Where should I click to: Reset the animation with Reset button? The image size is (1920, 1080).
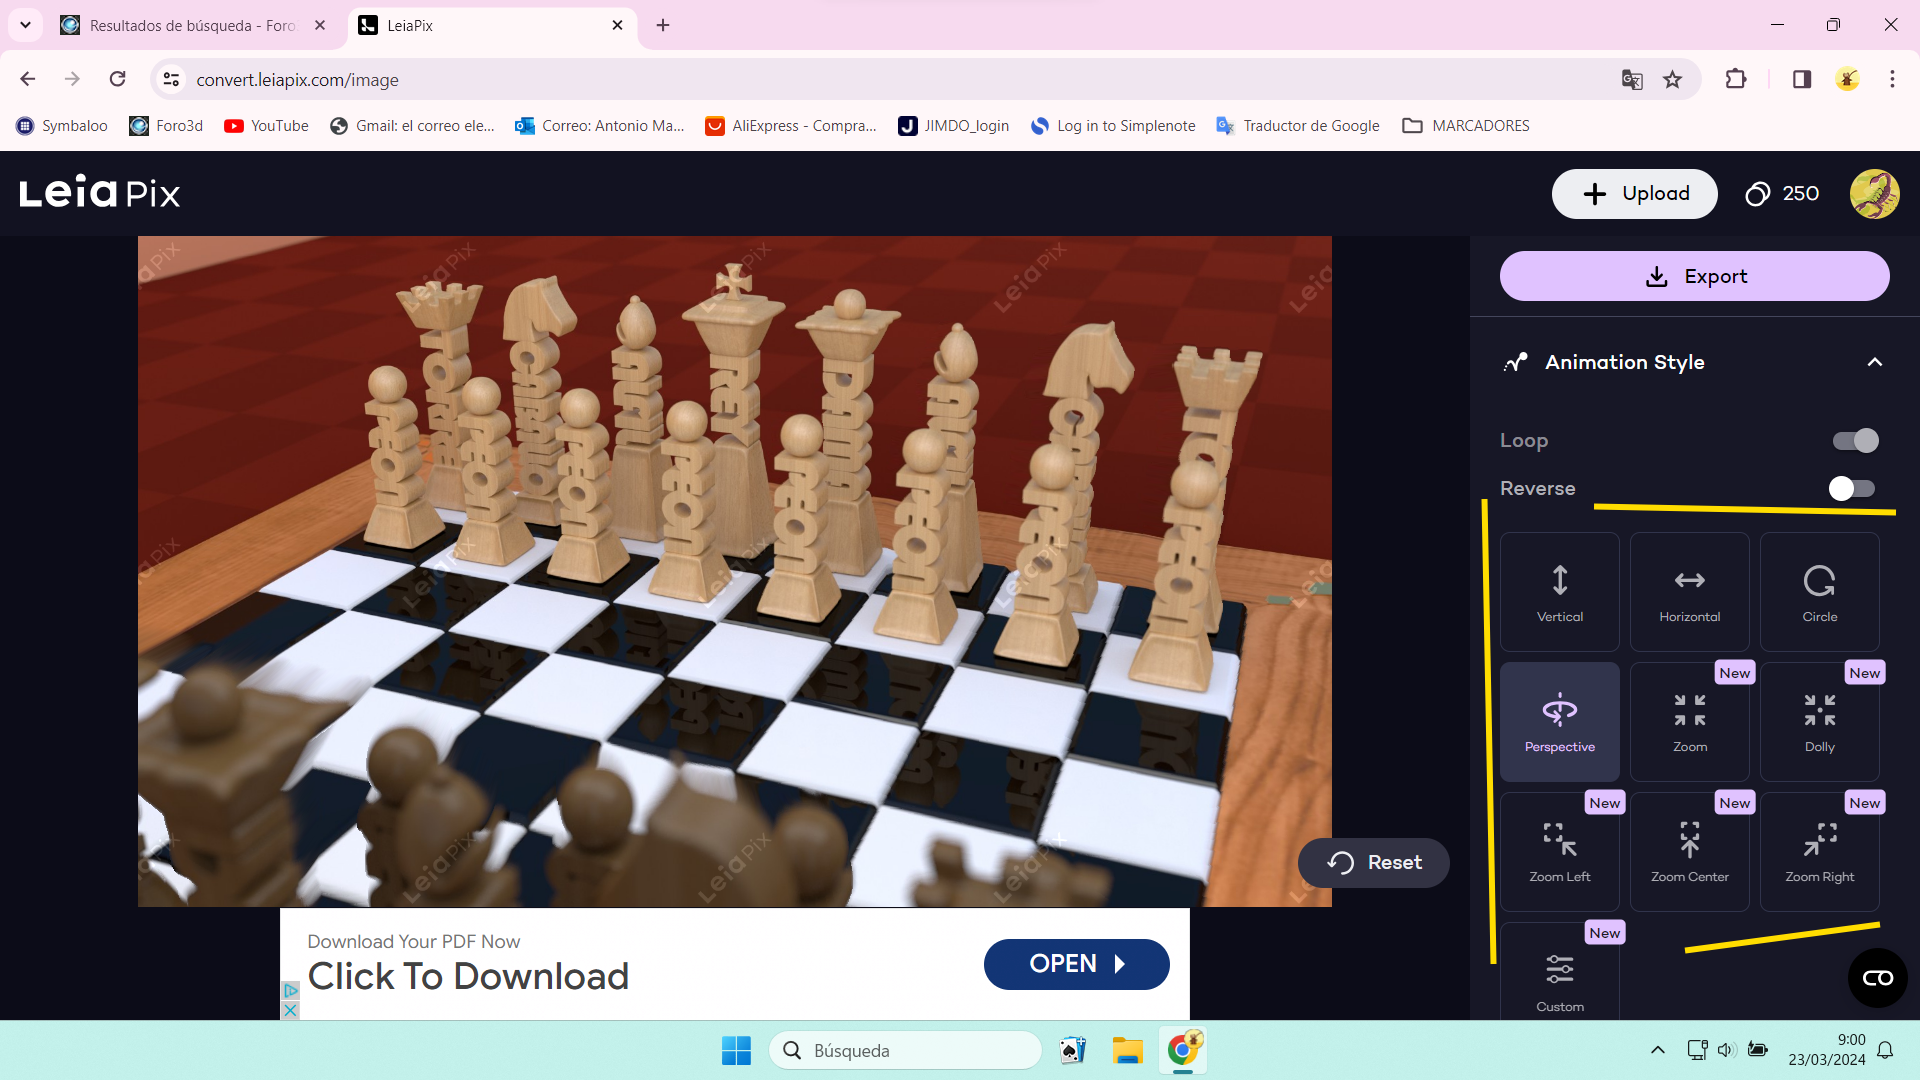[1373, 863]
